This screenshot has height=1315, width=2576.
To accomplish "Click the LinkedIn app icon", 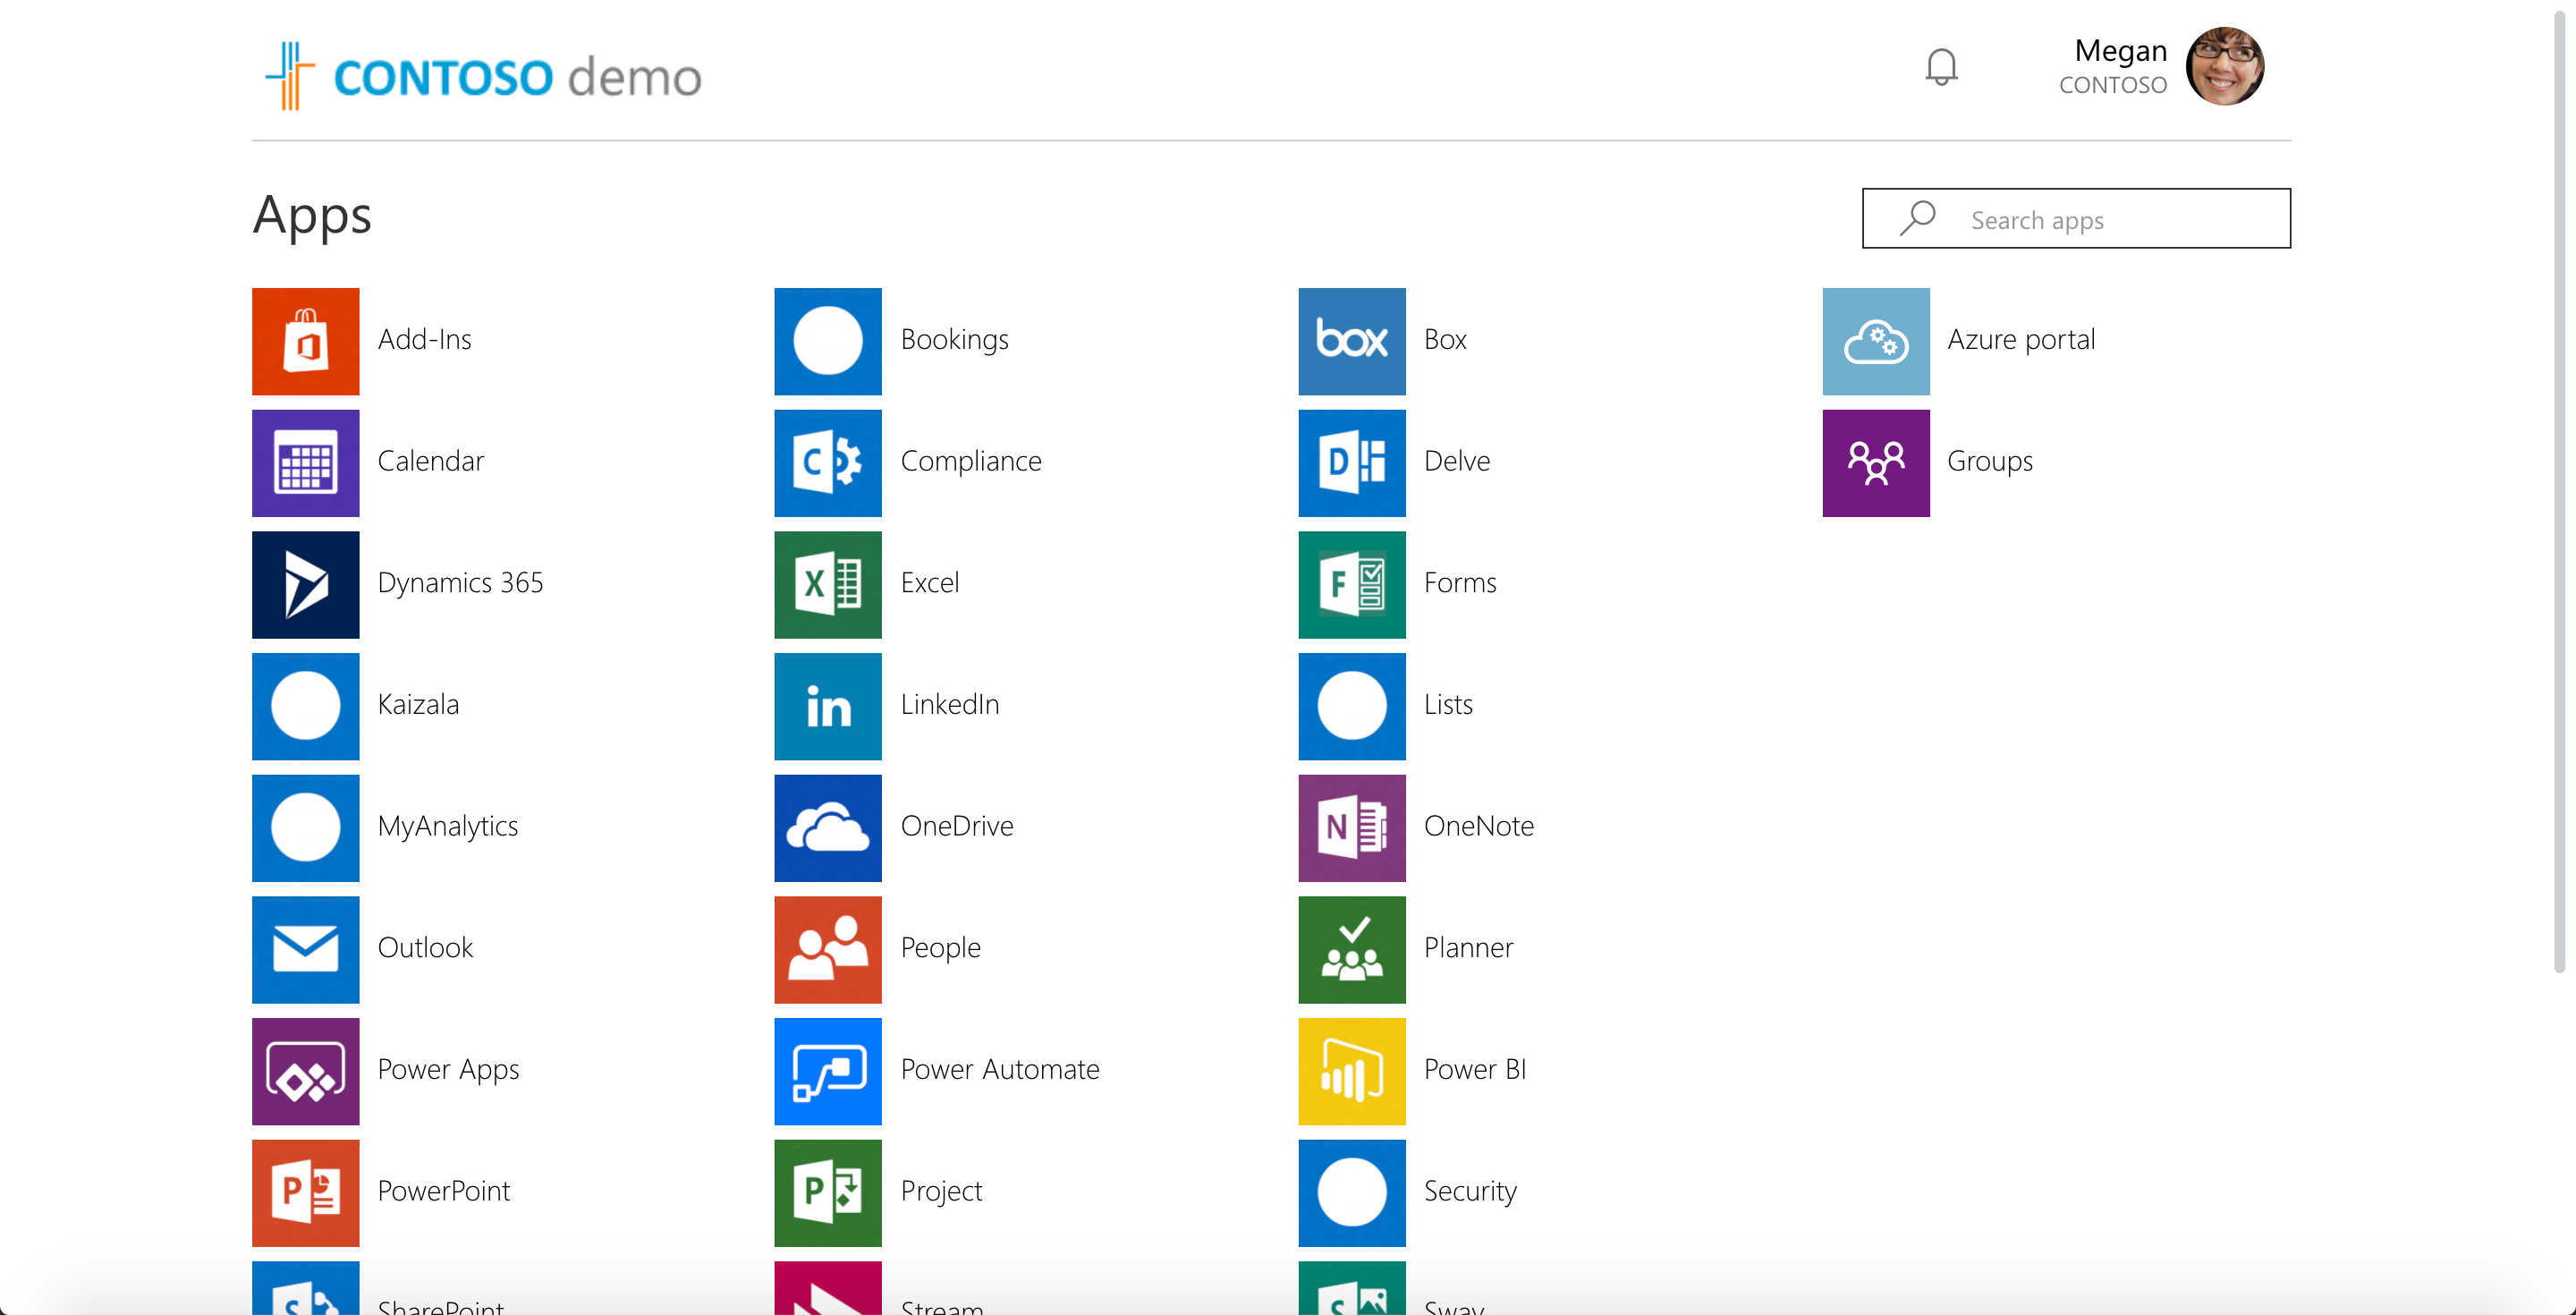I will pyautogui.click(x=827, y=706).
